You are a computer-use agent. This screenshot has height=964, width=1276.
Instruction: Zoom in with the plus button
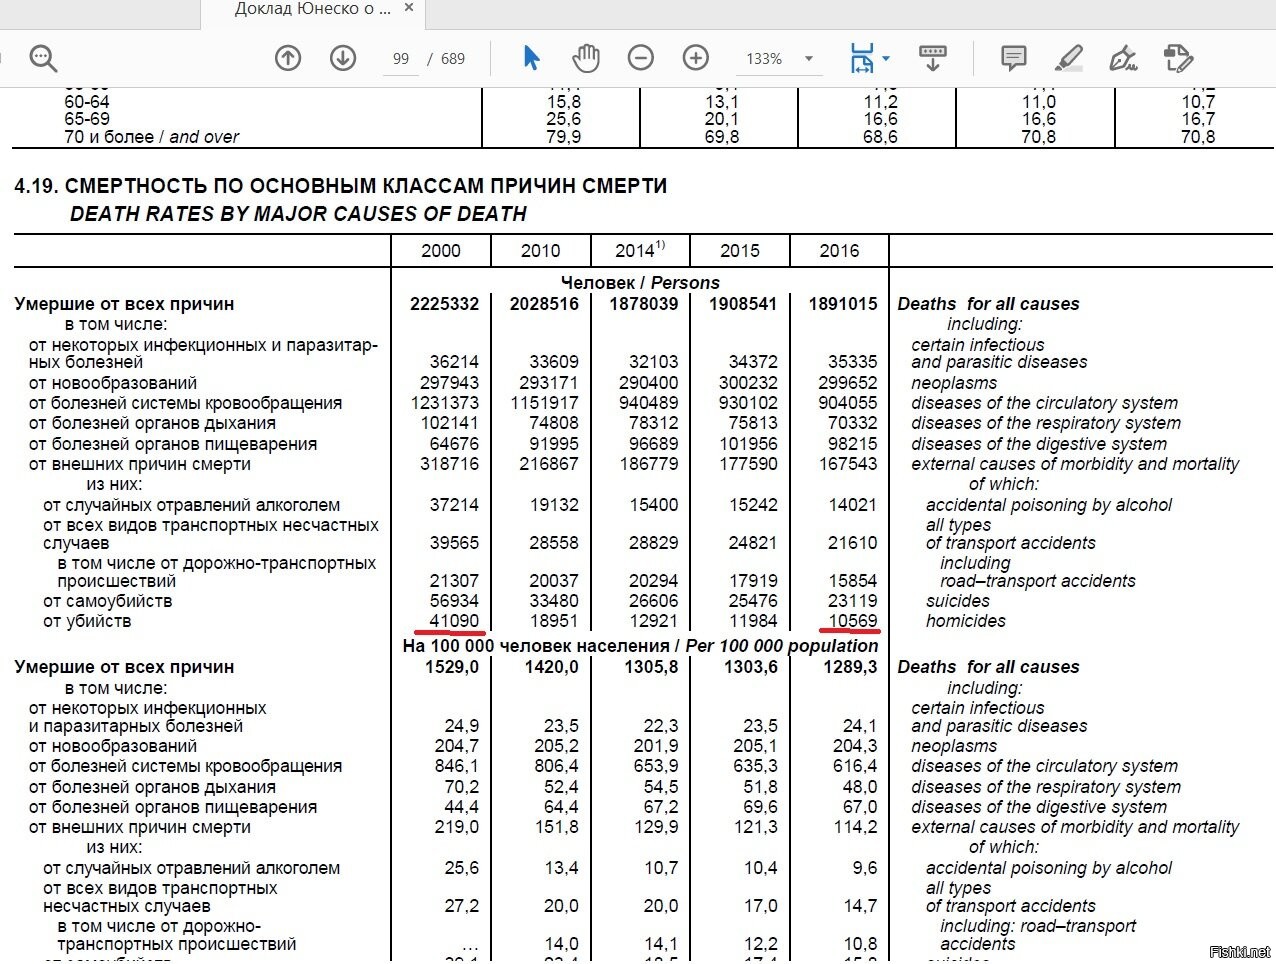tap(696, 58)
